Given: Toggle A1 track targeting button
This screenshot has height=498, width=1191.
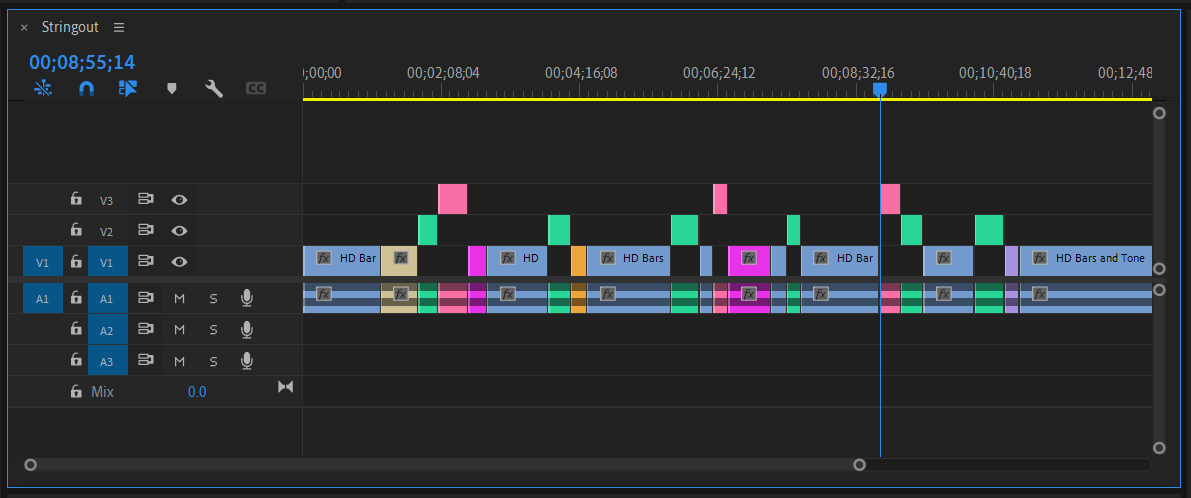Looking at the screenshot, I should (107, 299).
